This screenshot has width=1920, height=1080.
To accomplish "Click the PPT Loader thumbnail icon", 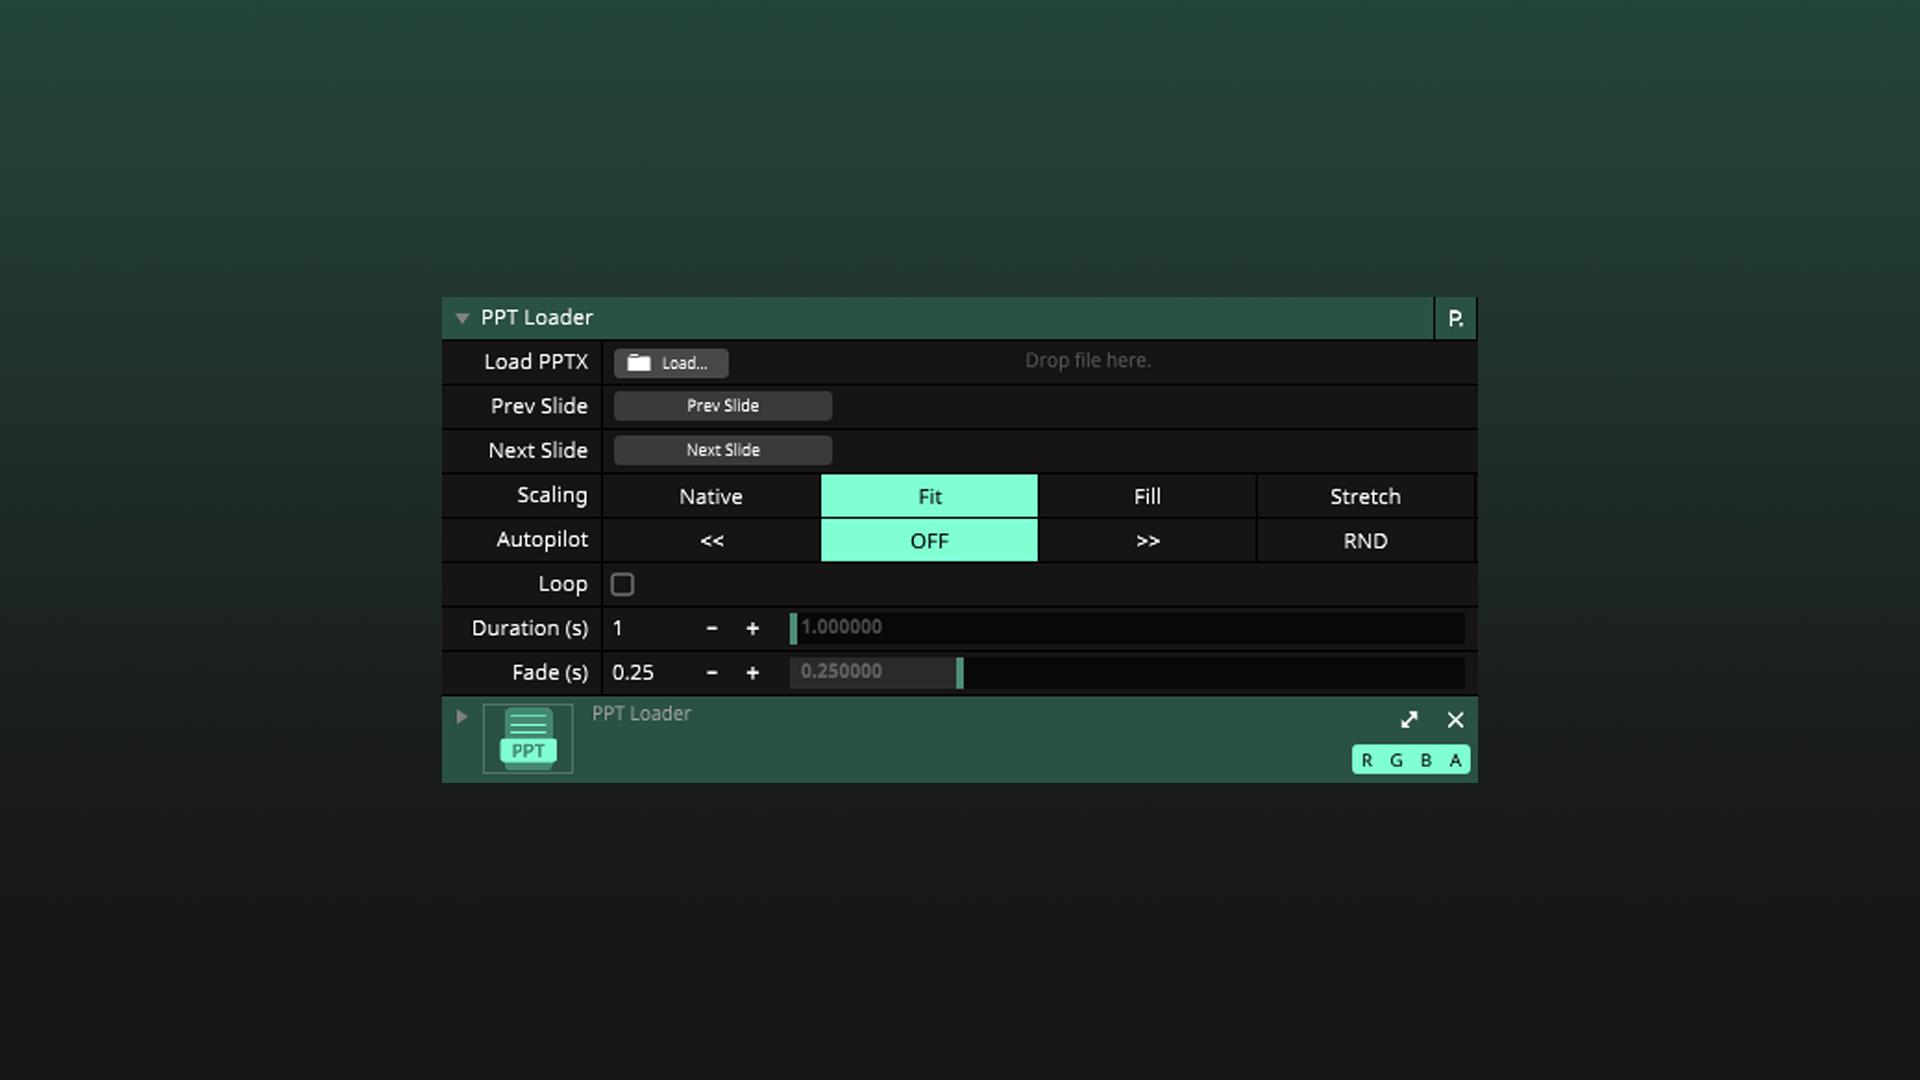I will coord(527,739).
